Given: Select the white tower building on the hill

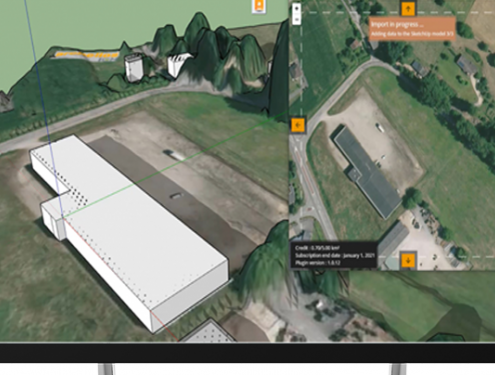Looking at the screenshot, I should point(134,68).
